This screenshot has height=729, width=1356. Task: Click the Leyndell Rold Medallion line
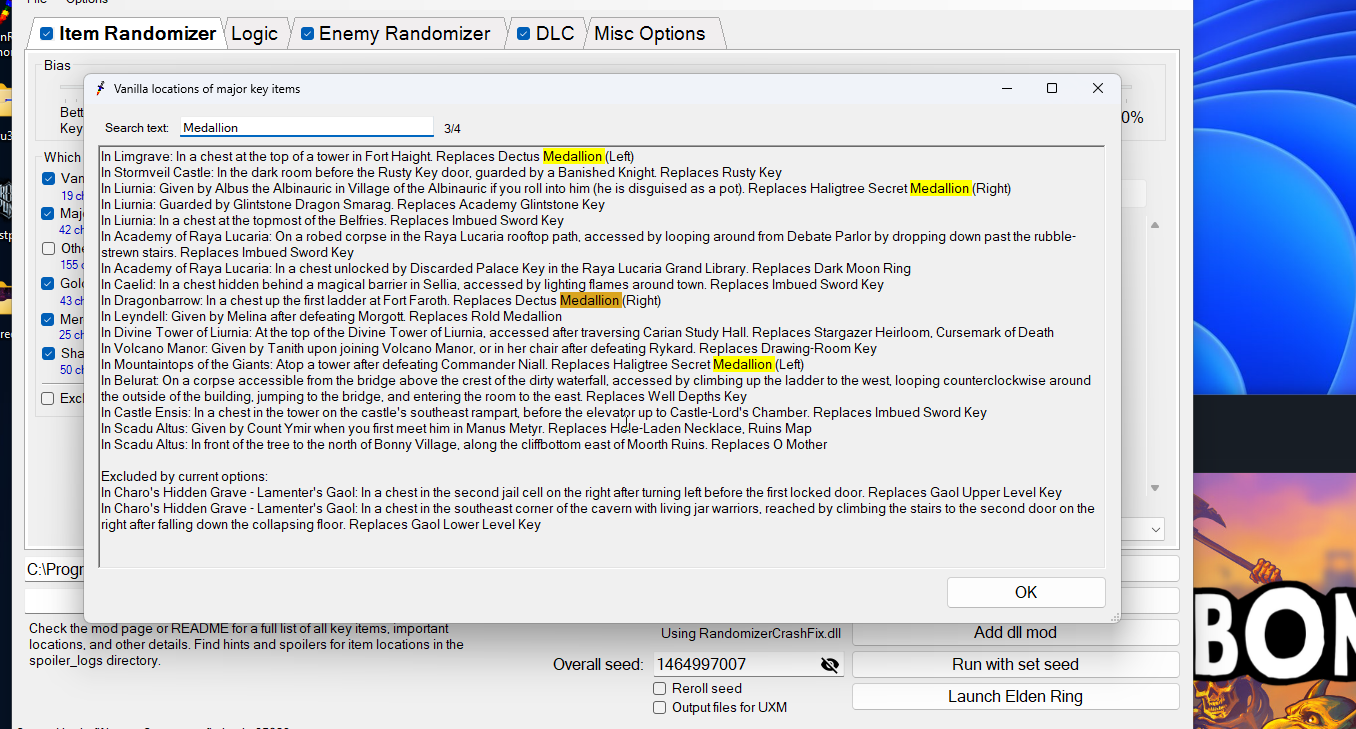[331, 317]
